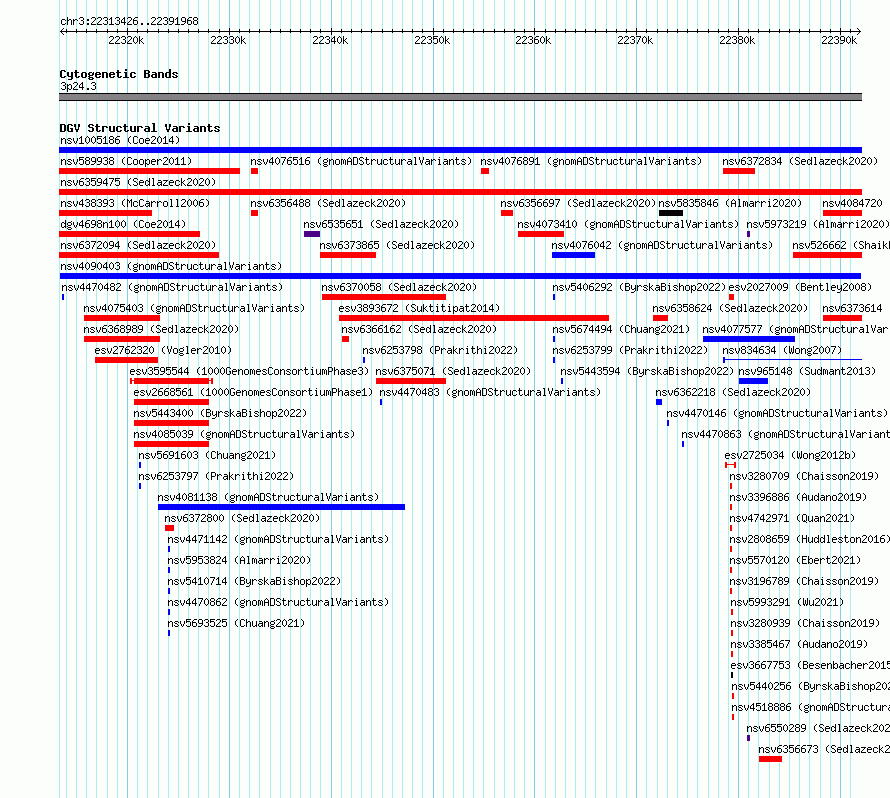
Task: Open esv2668561 1000GenomesConsortiumPhase1 variant
Action: pos(253,392)
